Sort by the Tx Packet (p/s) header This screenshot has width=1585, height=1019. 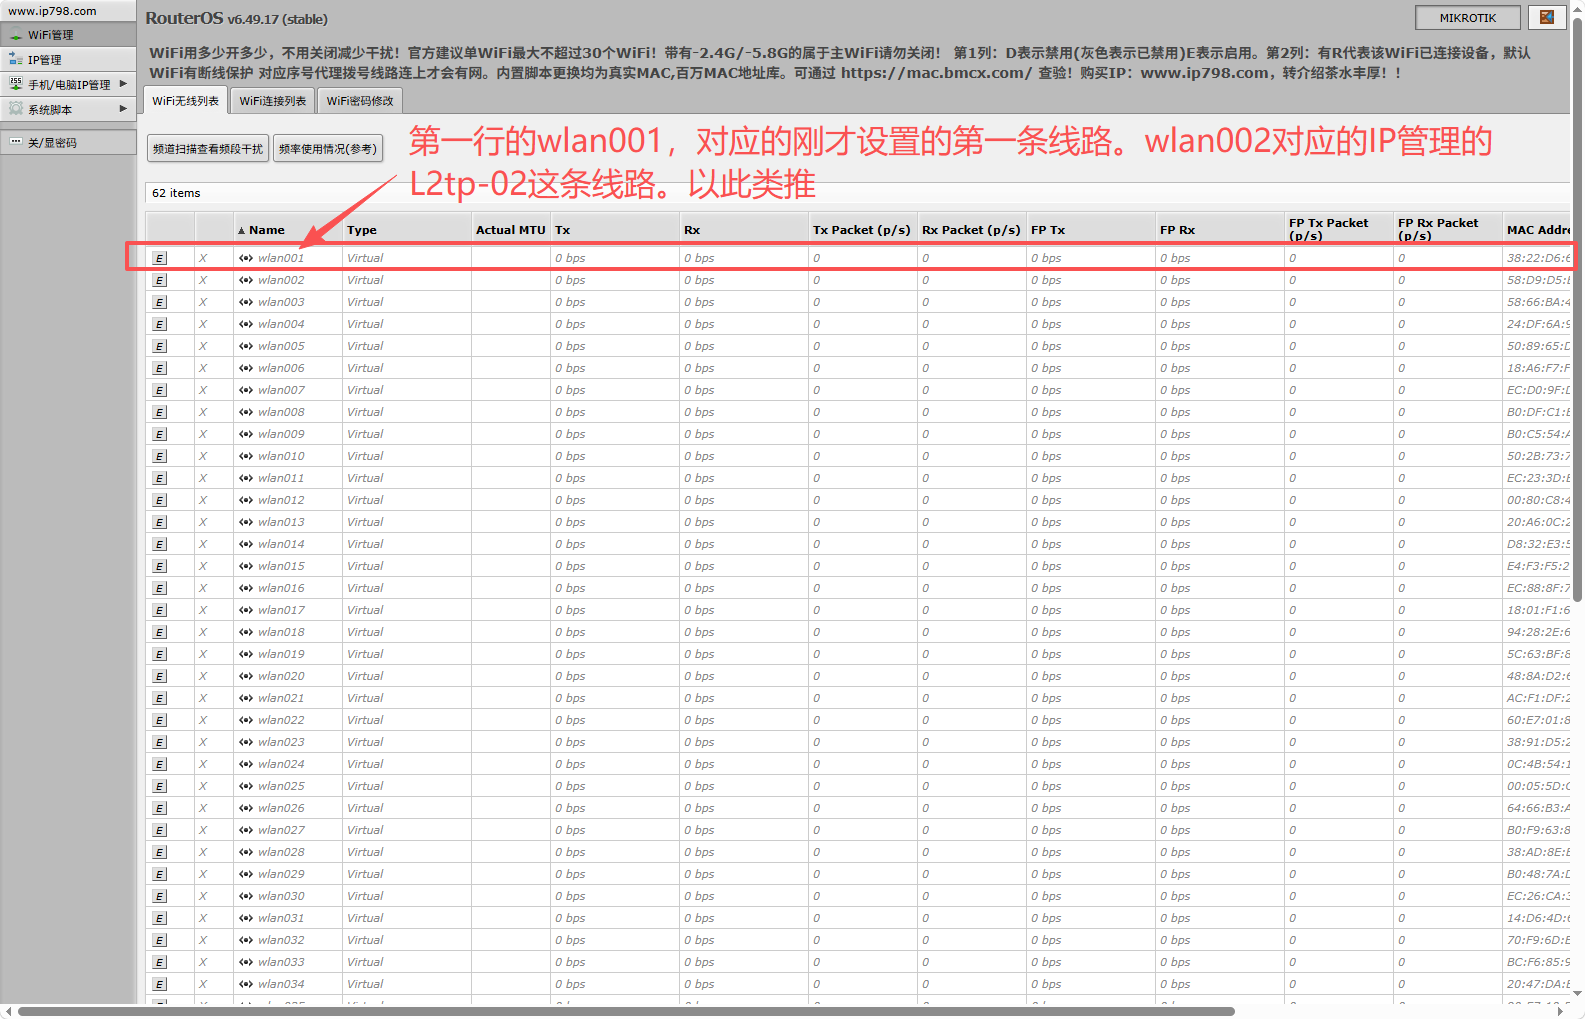click(862, 230)
